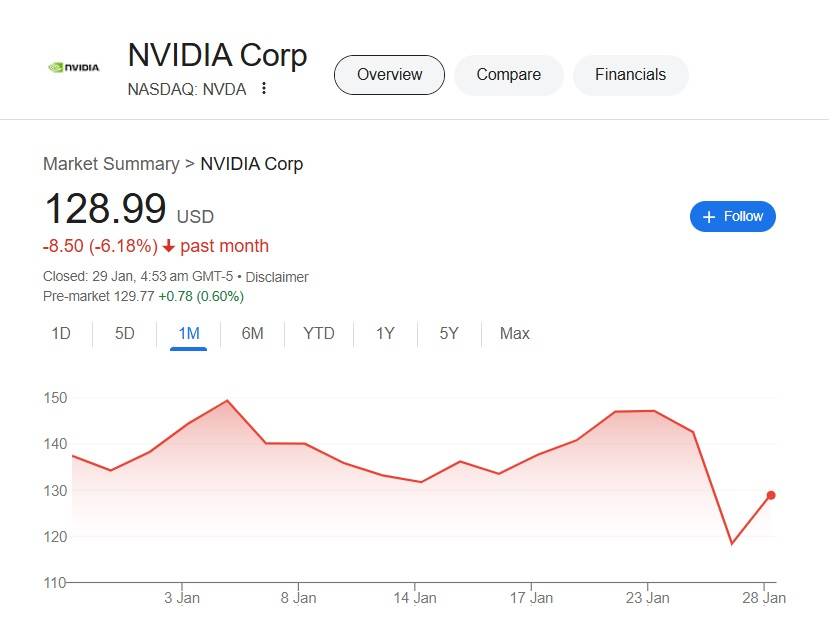Click the NVIDIA Corp title heading

217,55
